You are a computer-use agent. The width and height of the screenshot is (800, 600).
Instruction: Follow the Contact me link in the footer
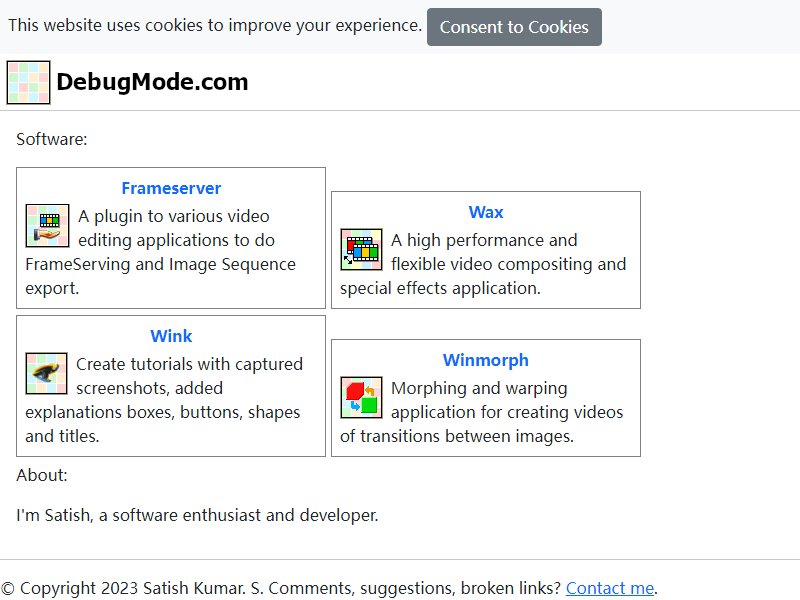[x=610, y=588]
